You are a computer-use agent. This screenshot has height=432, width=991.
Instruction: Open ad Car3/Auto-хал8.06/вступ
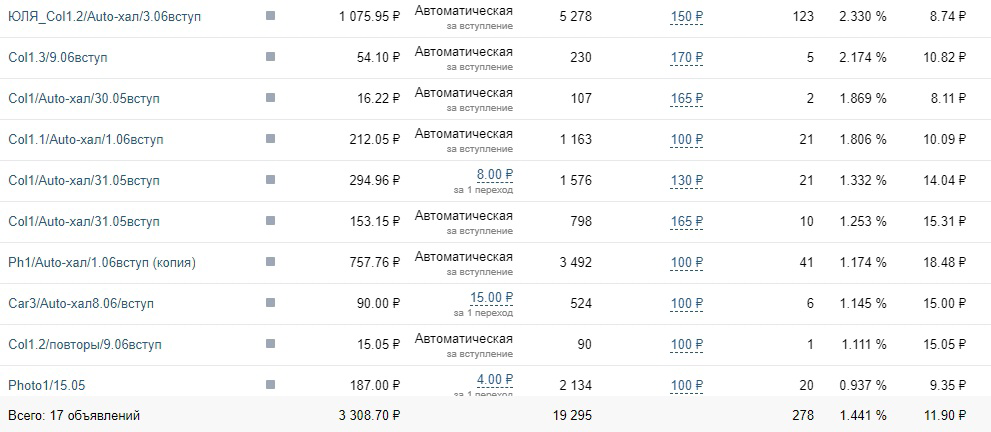point(81,304)
